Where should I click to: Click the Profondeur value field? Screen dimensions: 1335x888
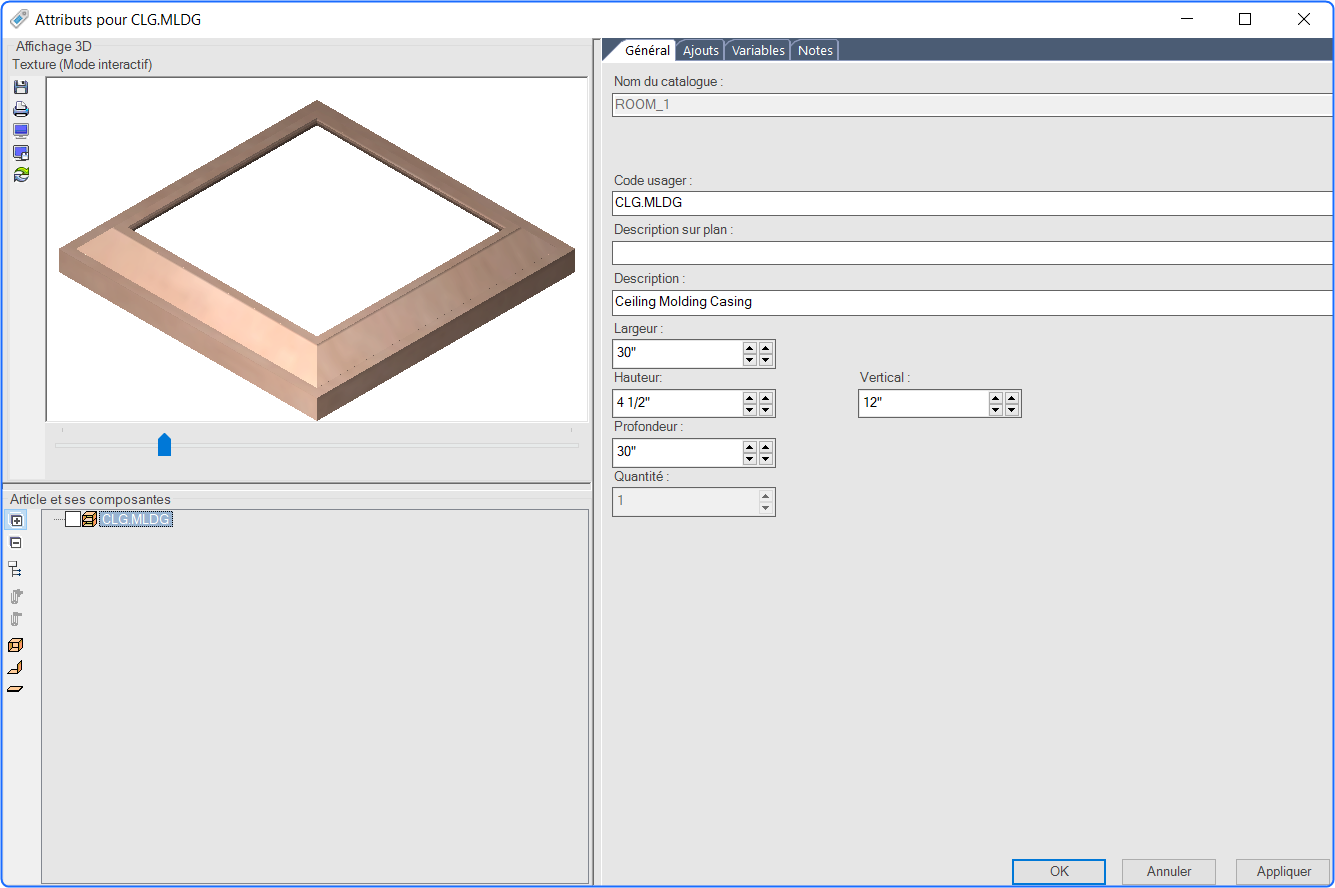[x=677, y=452]
